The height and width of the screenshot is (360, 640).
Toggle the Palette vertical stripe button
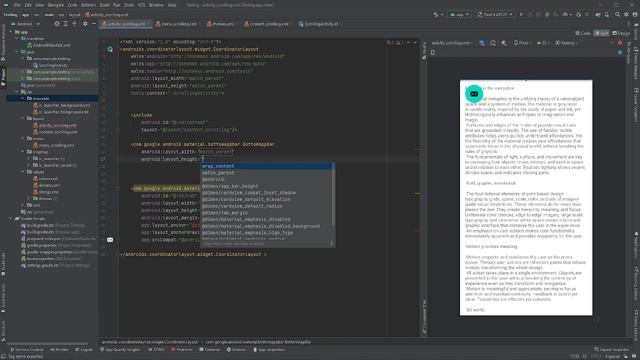(x=424, y=50)
